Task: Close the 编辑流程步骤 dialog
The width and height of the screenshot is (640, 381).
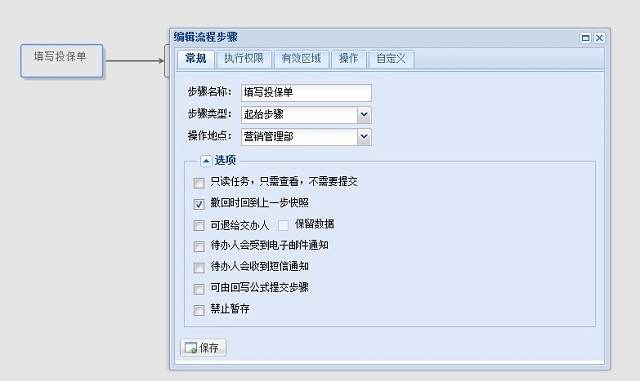Action: (599, 38)
